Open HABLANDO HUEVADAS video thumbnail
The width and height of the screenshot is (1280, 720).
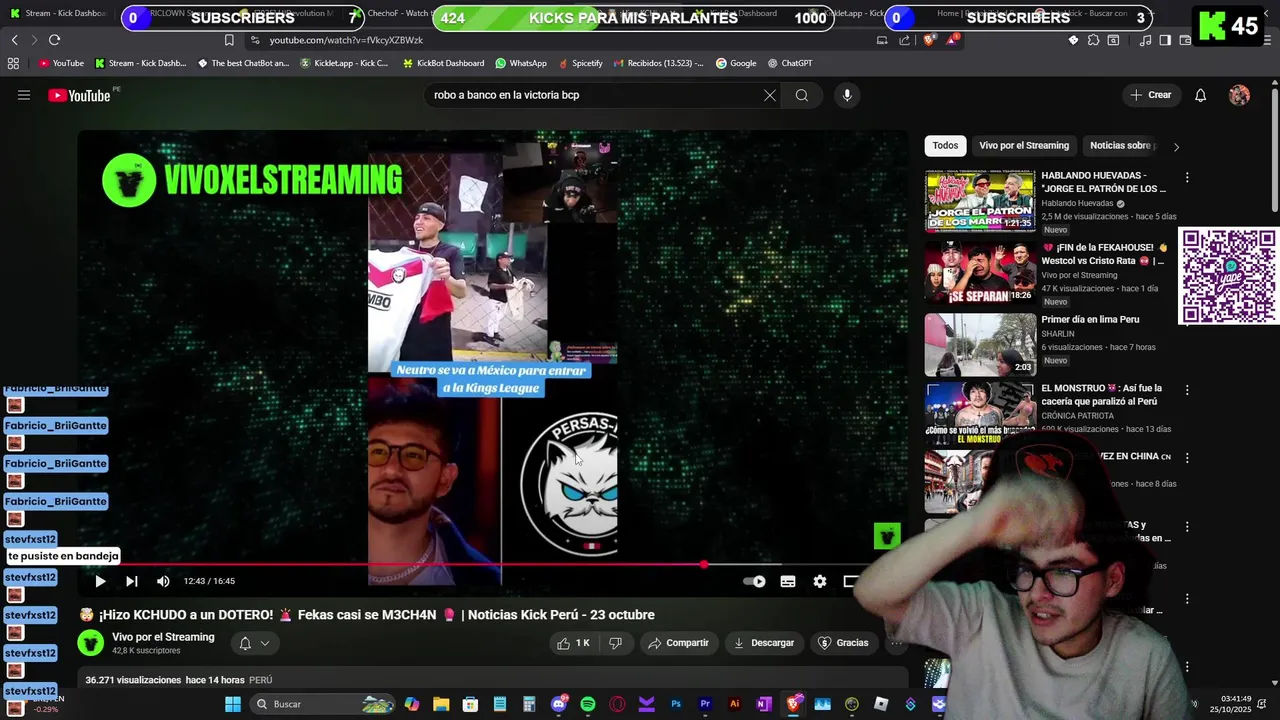pos(980,201)
